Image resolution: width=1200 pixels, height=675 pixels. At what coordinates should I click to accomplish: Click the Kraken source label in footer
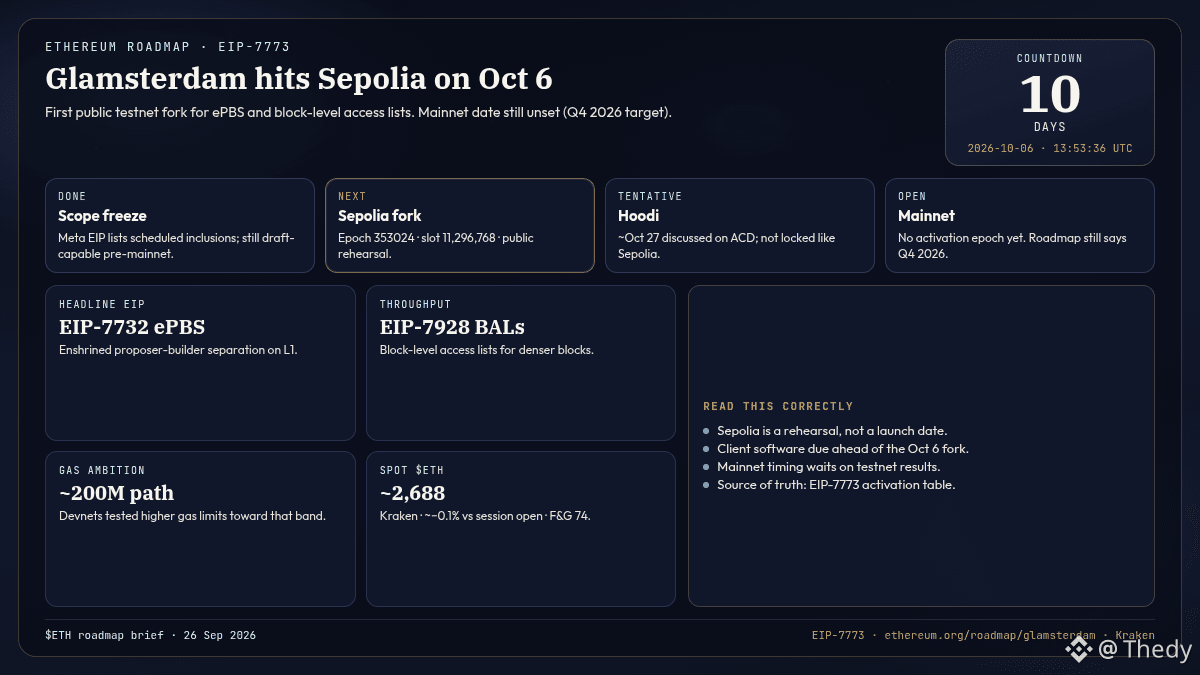coord(1135,635)
